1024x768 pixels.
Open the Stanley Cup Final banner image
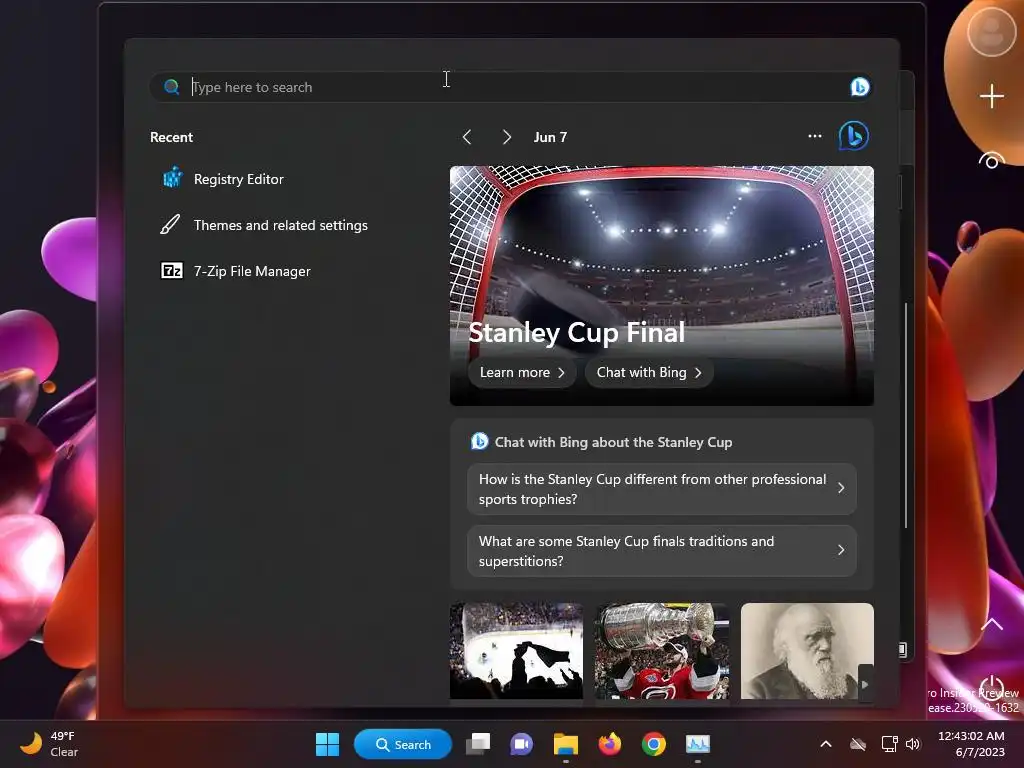point(662,285)
